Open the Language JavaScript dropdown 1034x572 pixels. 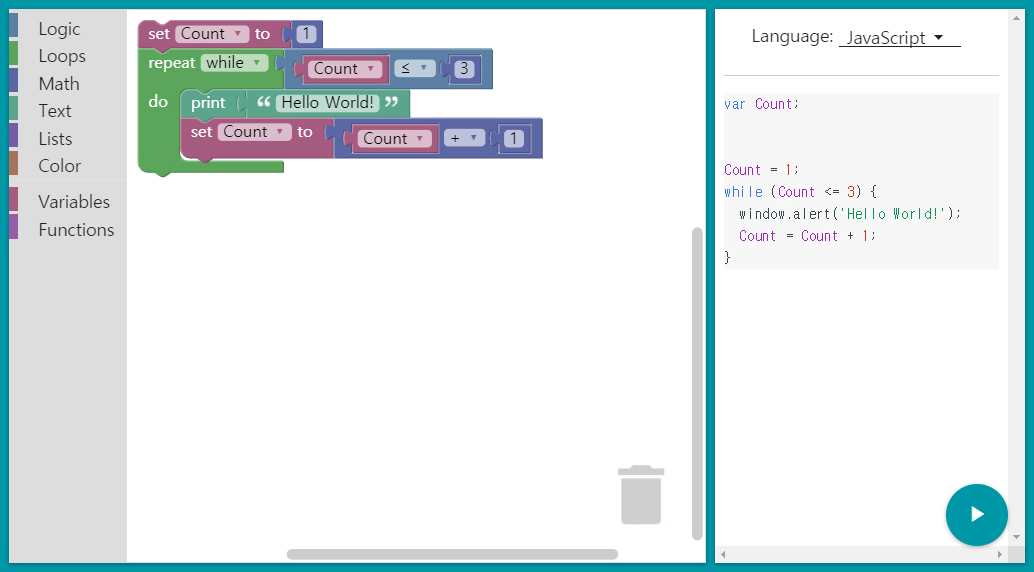click(x=899, y=38)
